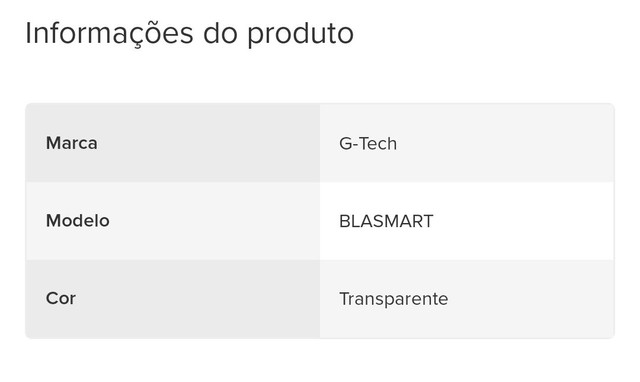
Task: Click the letter M of Modelo
Action: tap(53, 221)
